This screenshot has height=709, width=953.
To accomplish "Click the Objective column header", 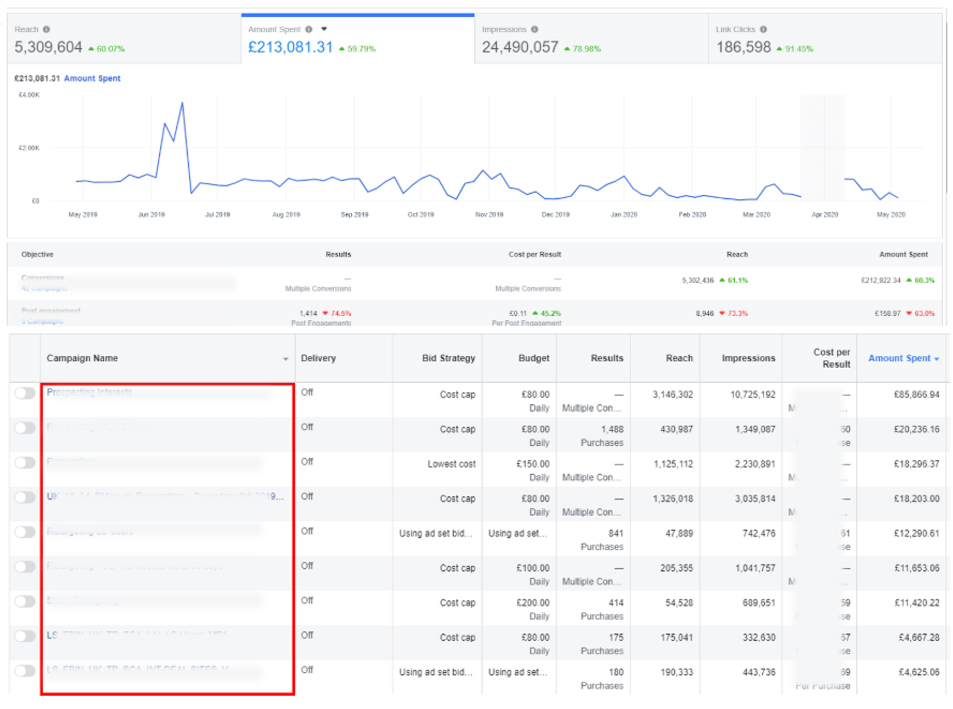I will click(37, 255).
